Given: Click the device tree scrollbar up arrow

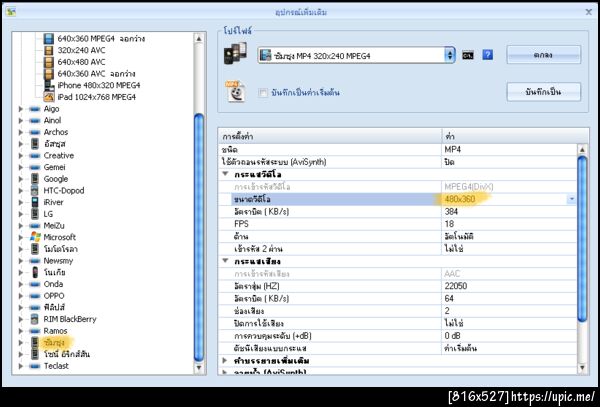Looking at the screenshot, I should click(199, 38).
